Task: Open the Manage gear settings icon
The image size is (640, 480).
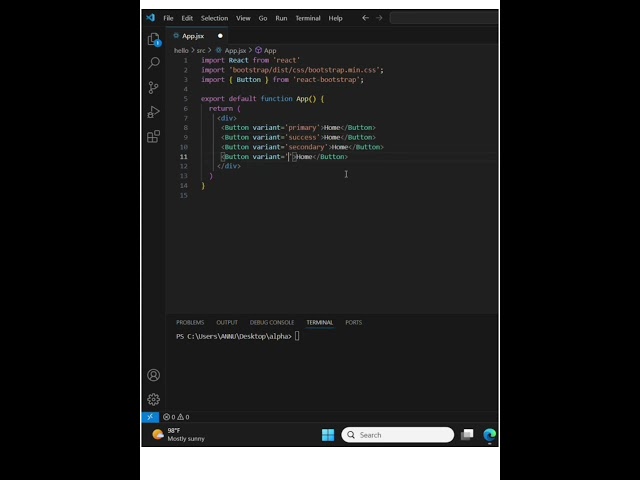Action: [153, 399]
